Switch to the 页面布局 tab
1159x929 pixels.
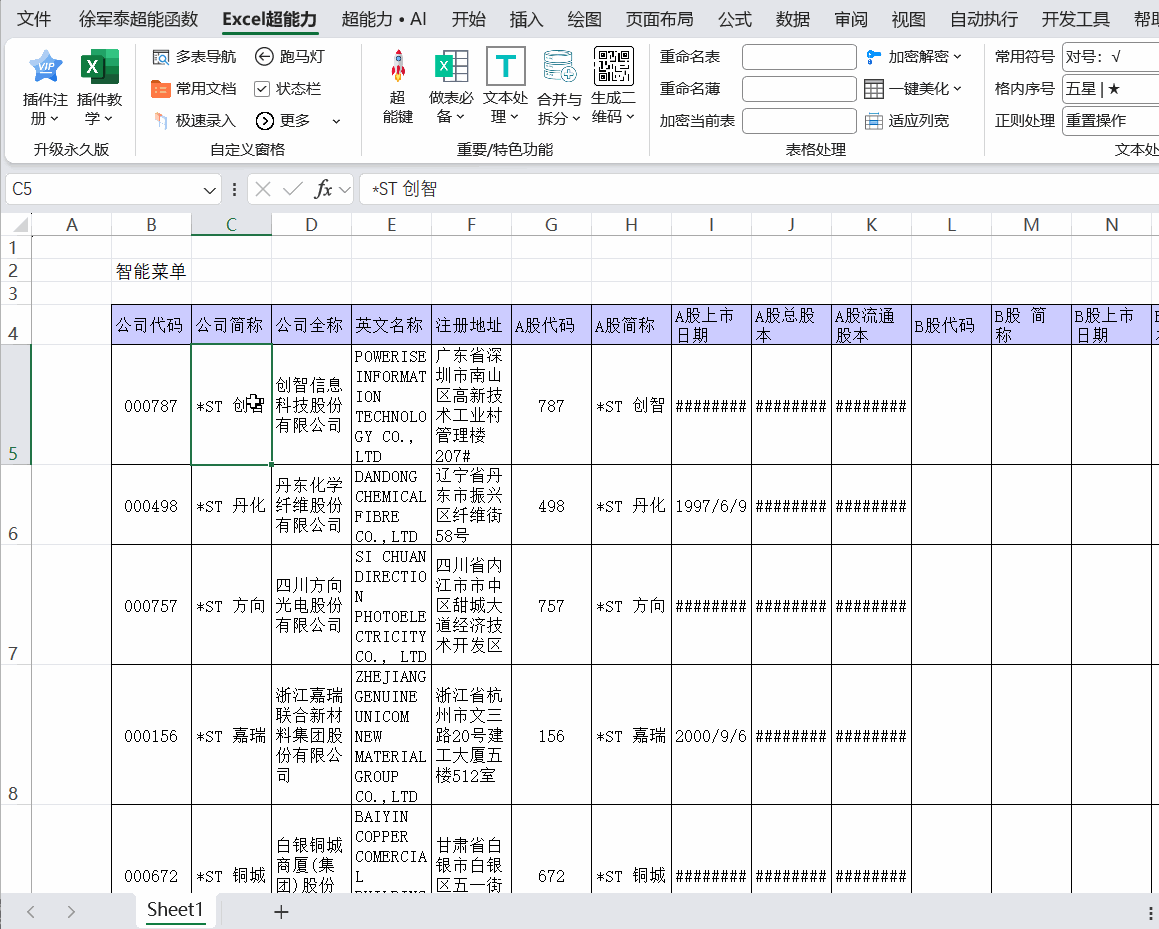pos(659,19)
